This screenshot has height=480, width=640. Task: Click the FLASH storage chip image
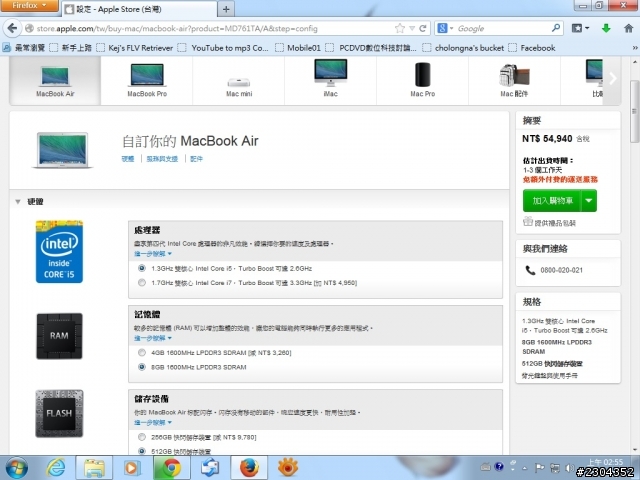[59, 413]
